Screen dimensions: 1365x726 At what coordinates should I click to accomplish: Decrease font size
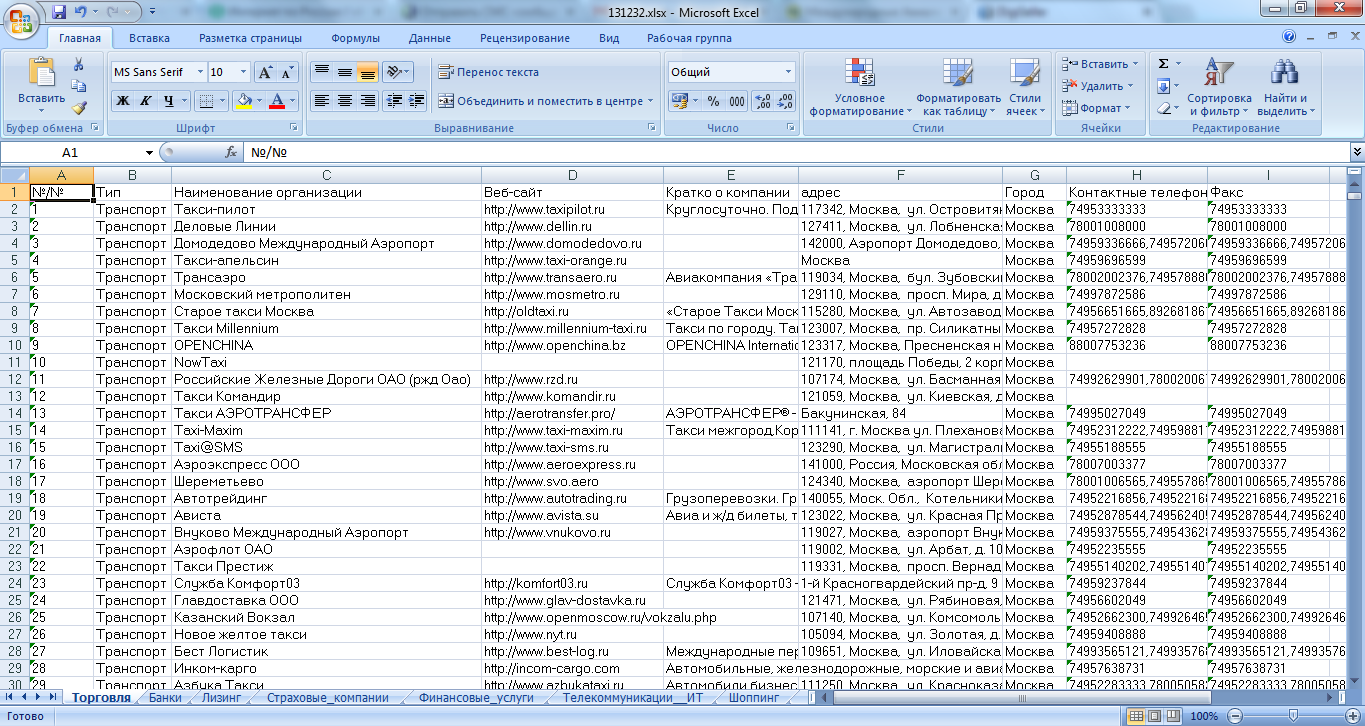coord(287,72)
